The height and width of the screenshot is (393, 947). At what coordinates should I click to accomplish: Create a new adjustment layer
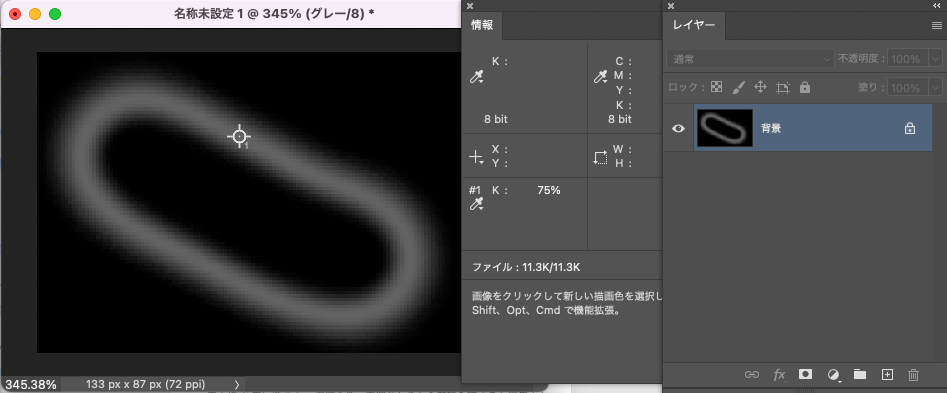(834, 375)
